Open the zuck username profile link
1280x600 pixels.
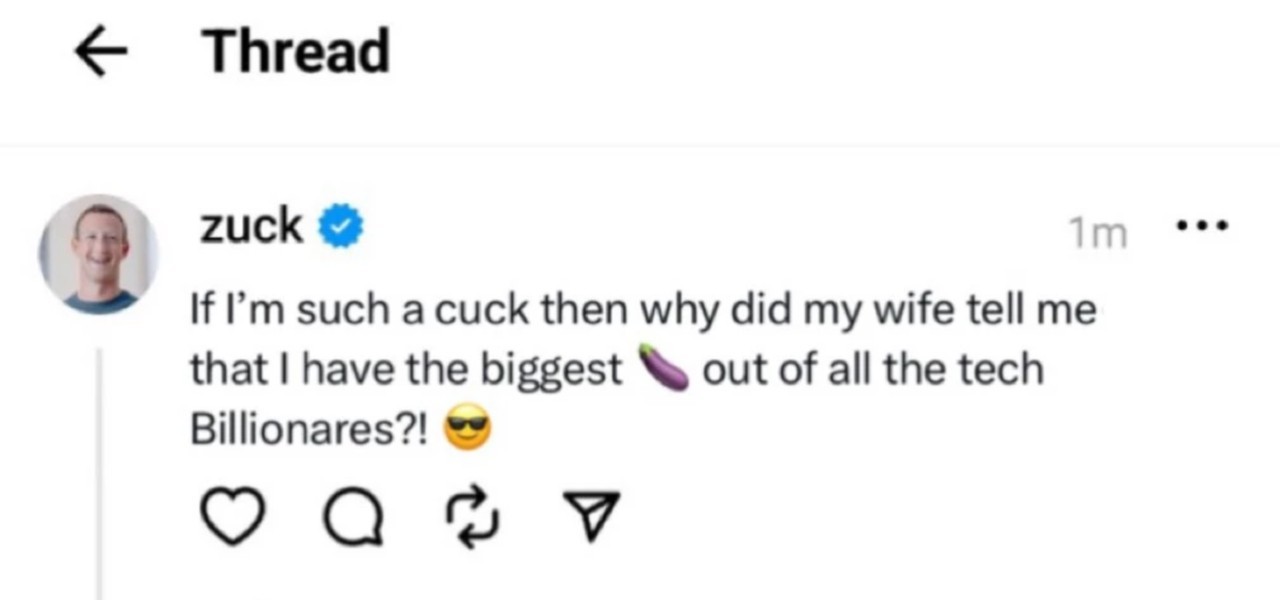251,228
